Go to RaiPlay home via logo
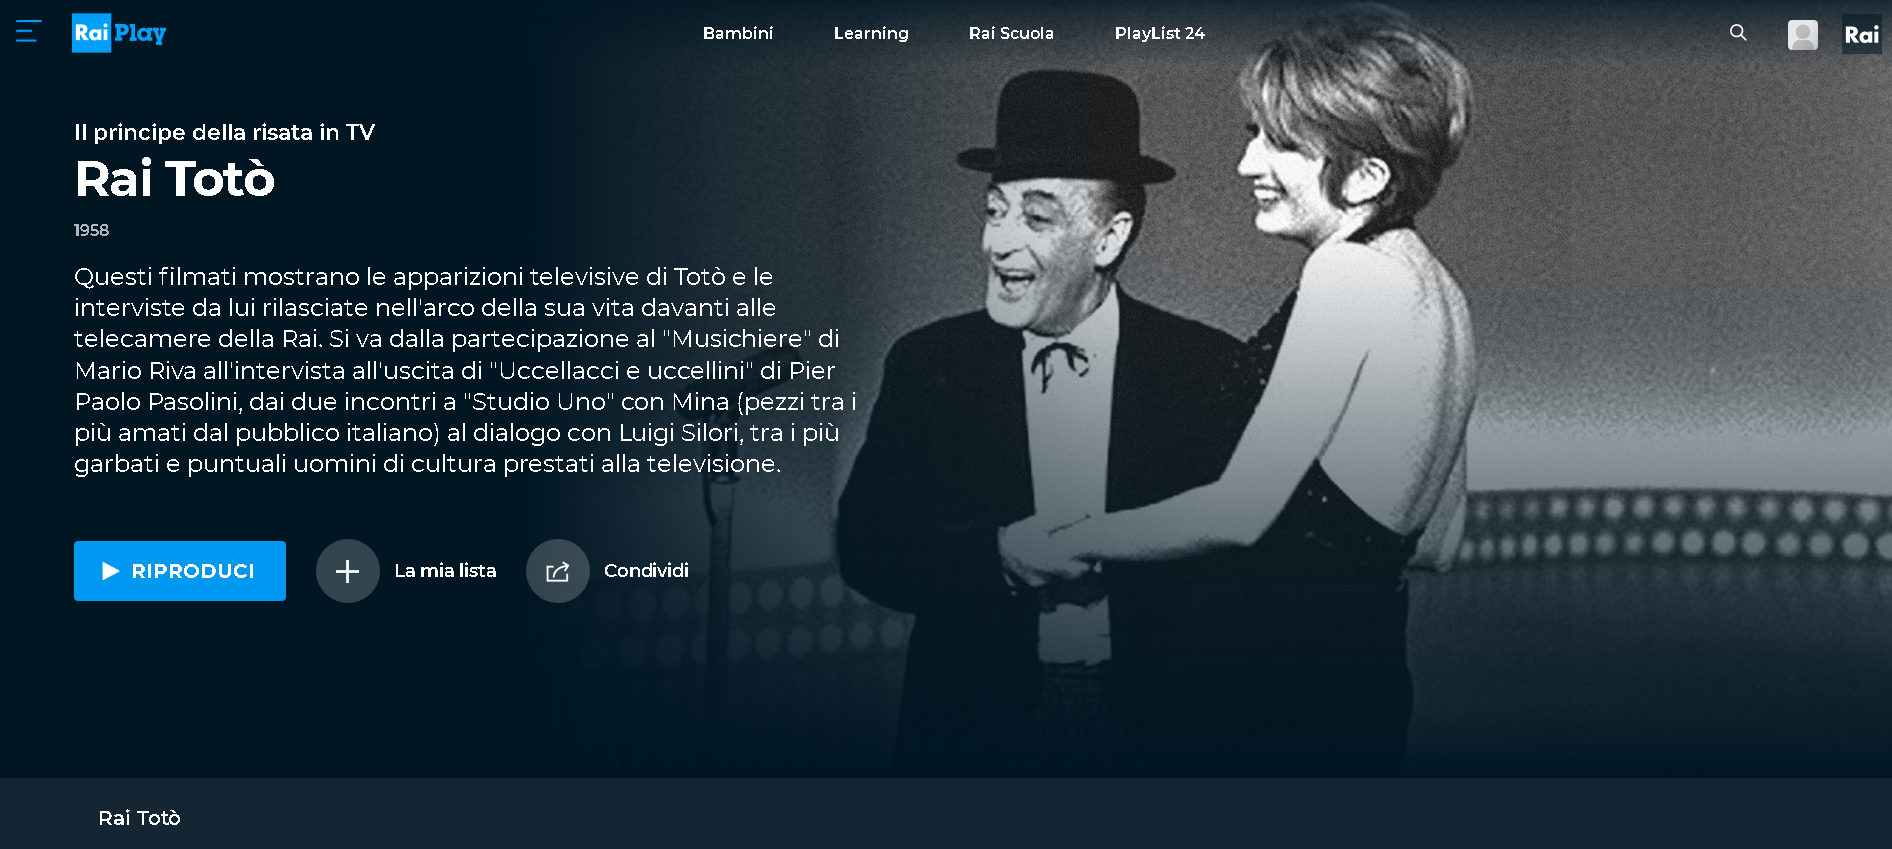 (x=119, y=33)
